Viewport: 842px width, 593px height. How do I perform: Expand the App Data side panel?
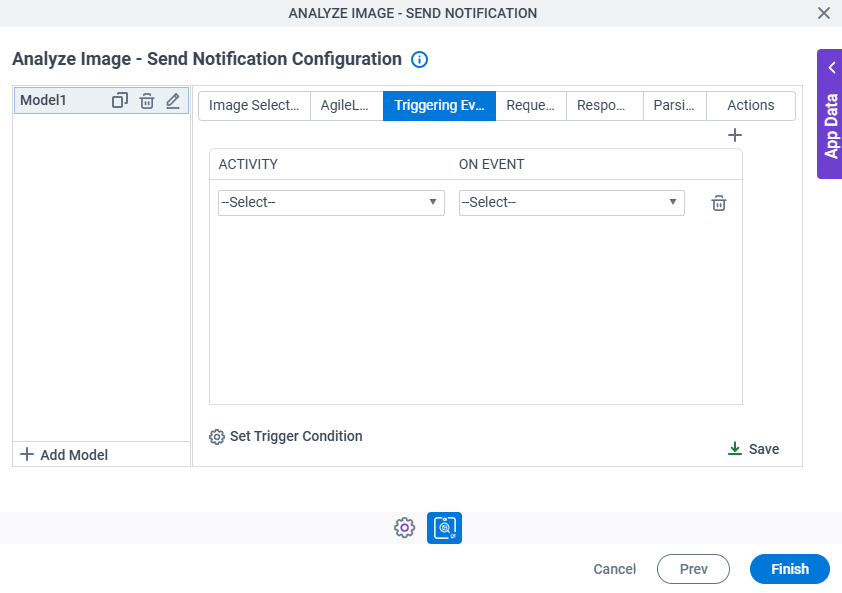[x=830, y=114]
